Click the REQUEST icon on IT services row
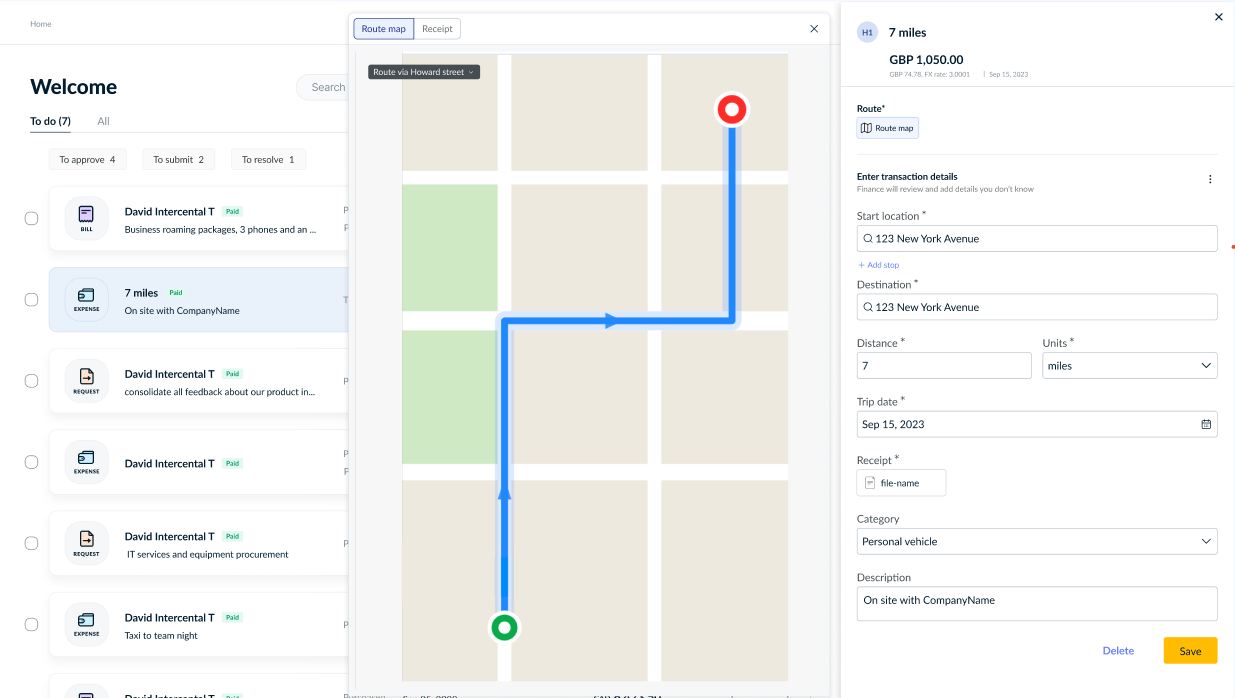Viewport: 1235px width, 698px height. pyautogui.click(x=87, y=543)
